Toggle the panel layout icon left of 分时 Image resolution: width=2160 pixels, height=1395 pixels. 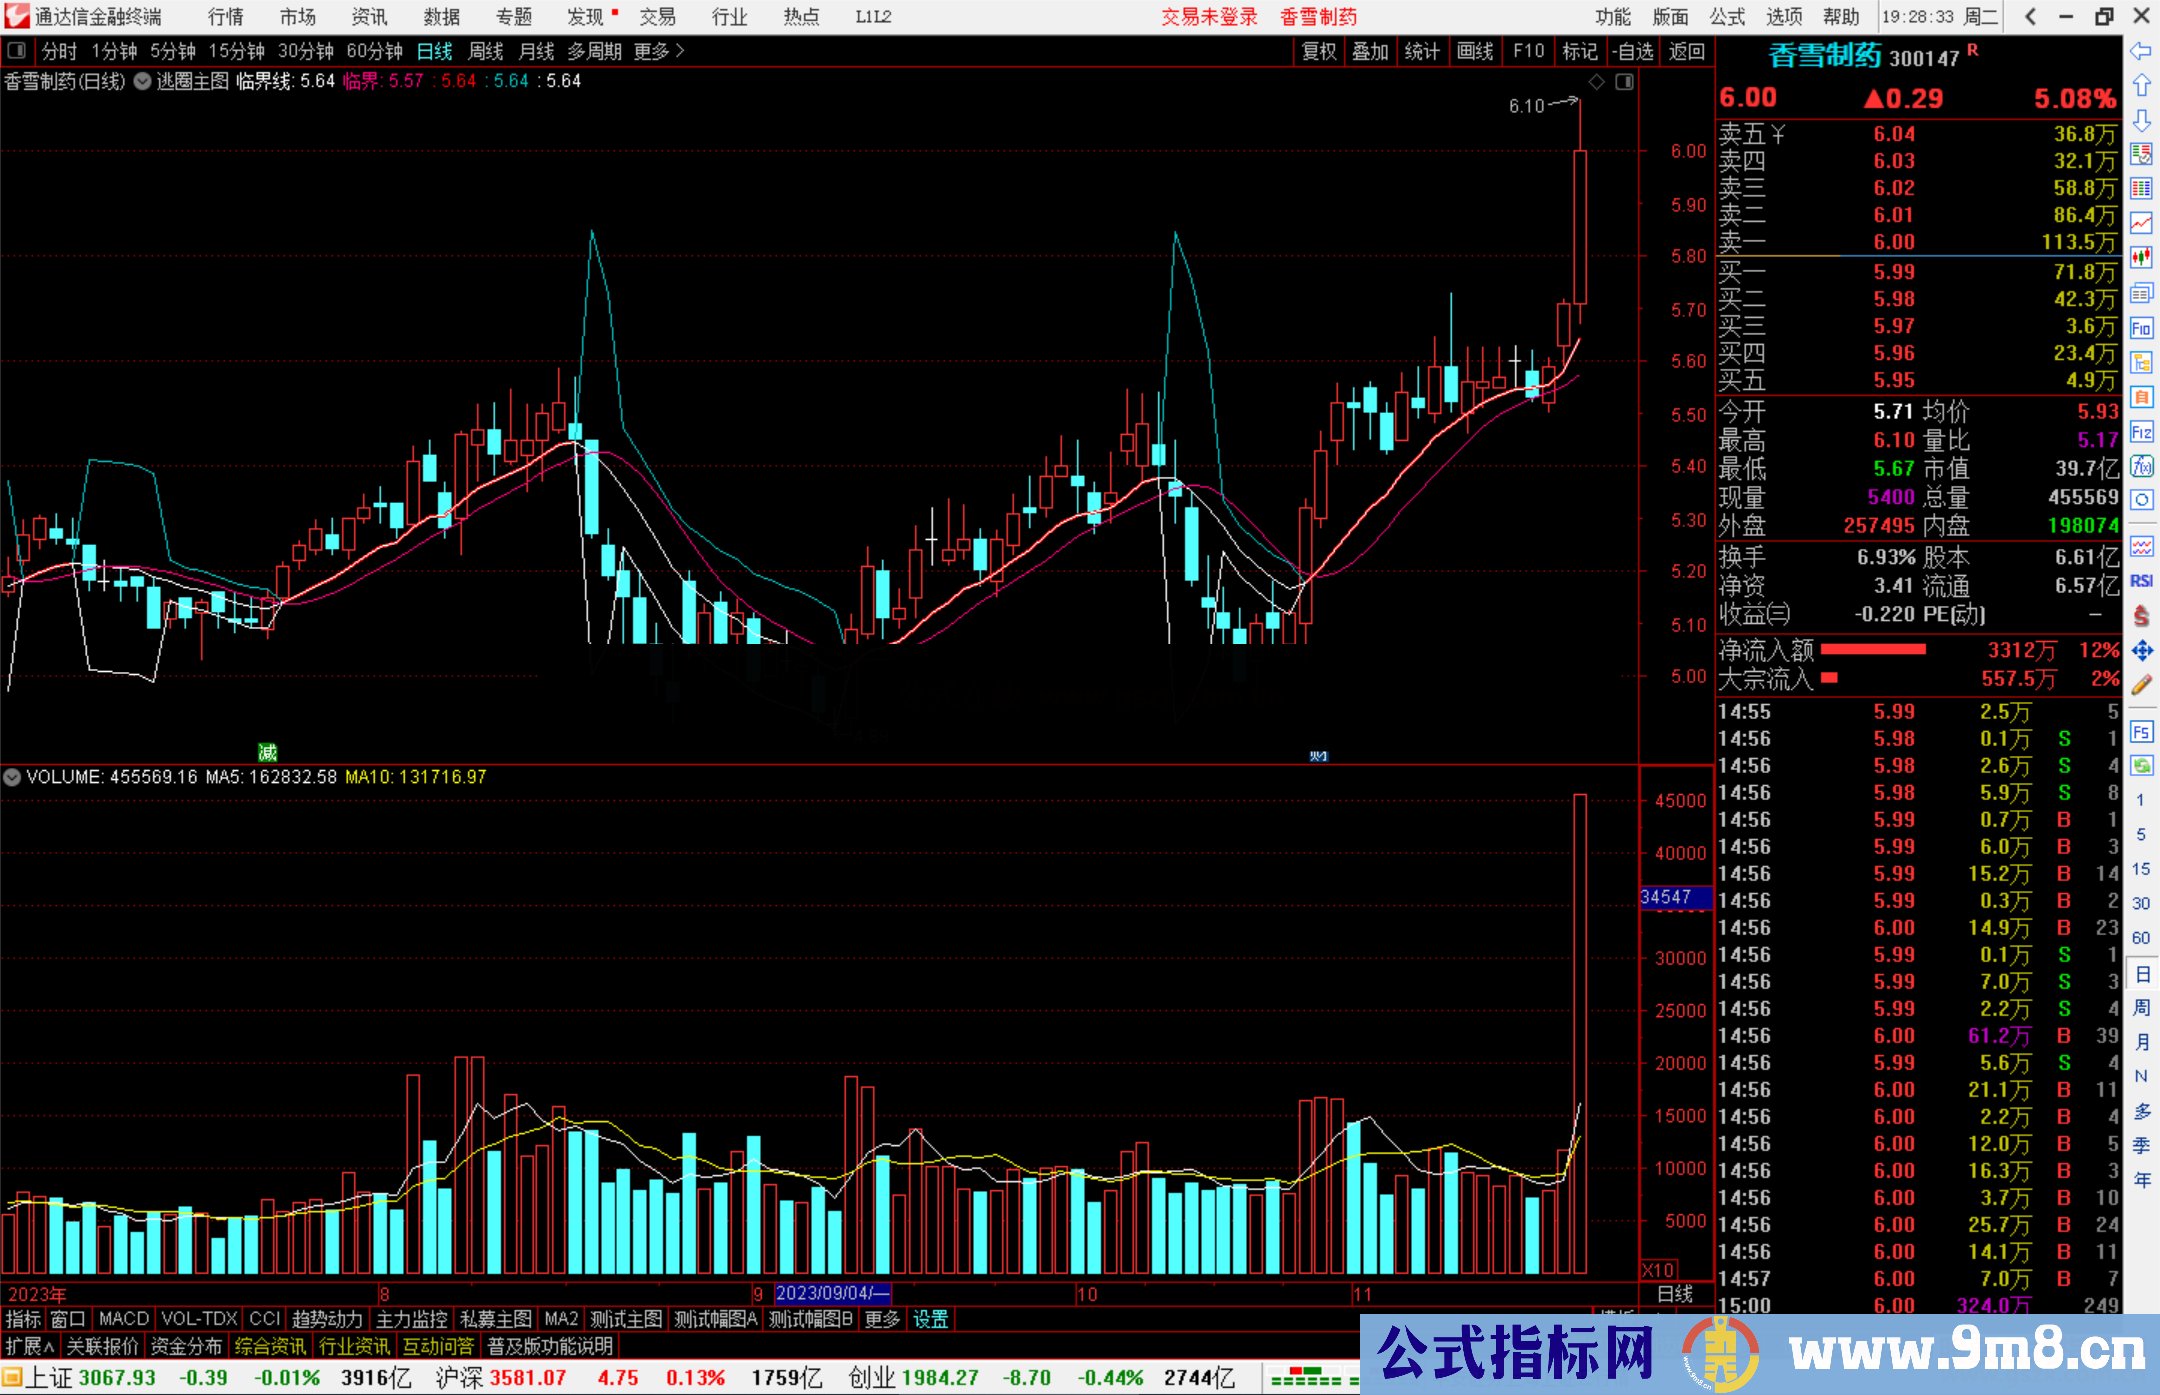[16, 50]
